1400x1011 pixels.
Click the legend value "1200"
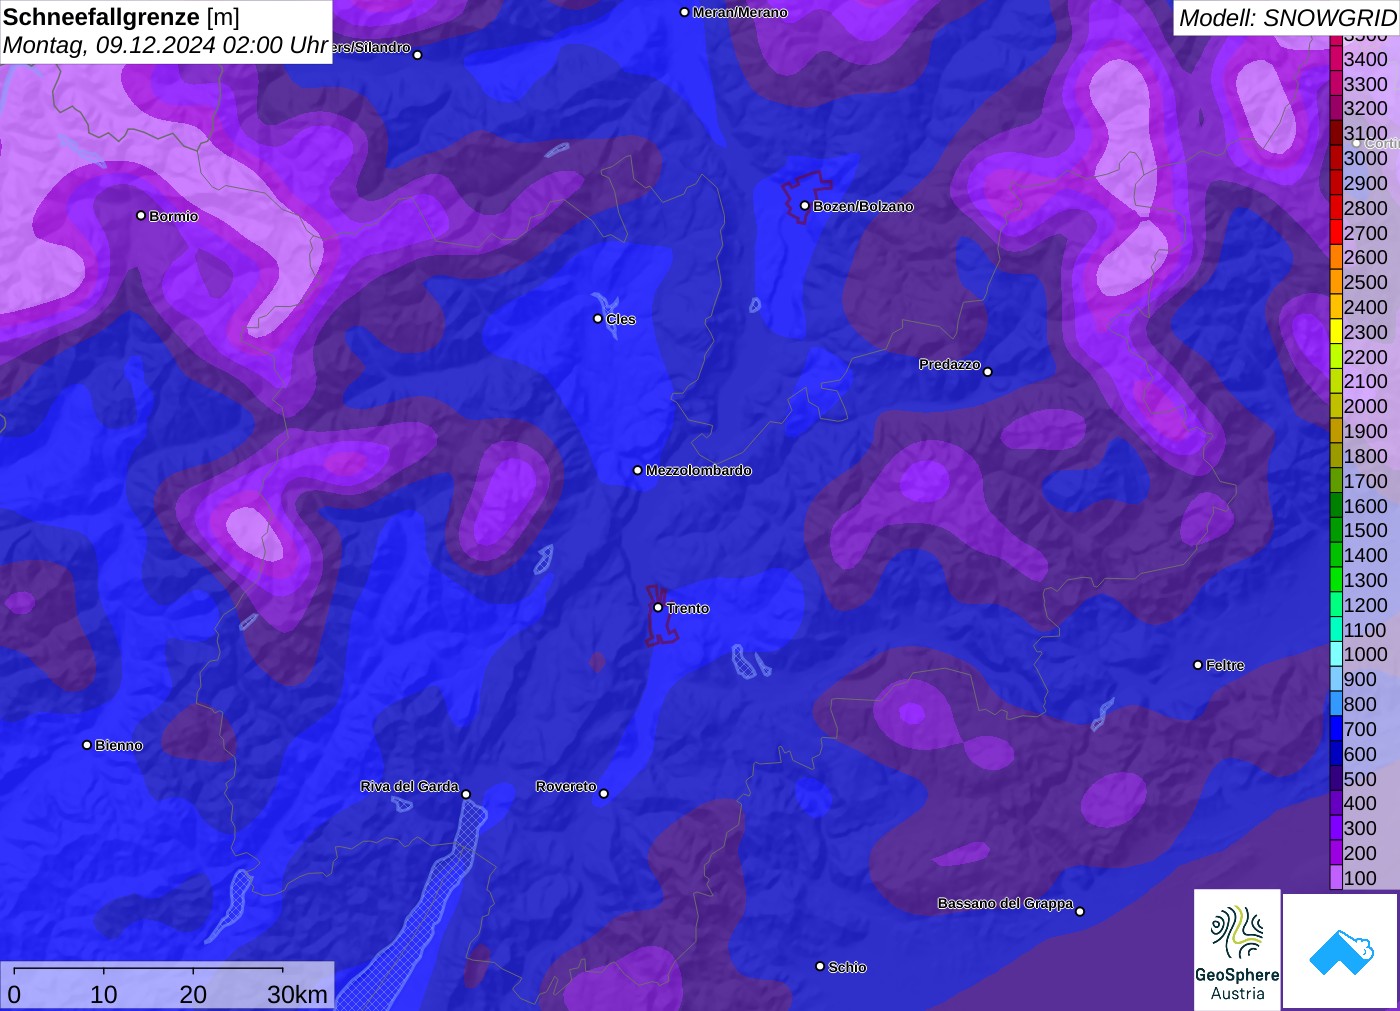pos(1366,605)
